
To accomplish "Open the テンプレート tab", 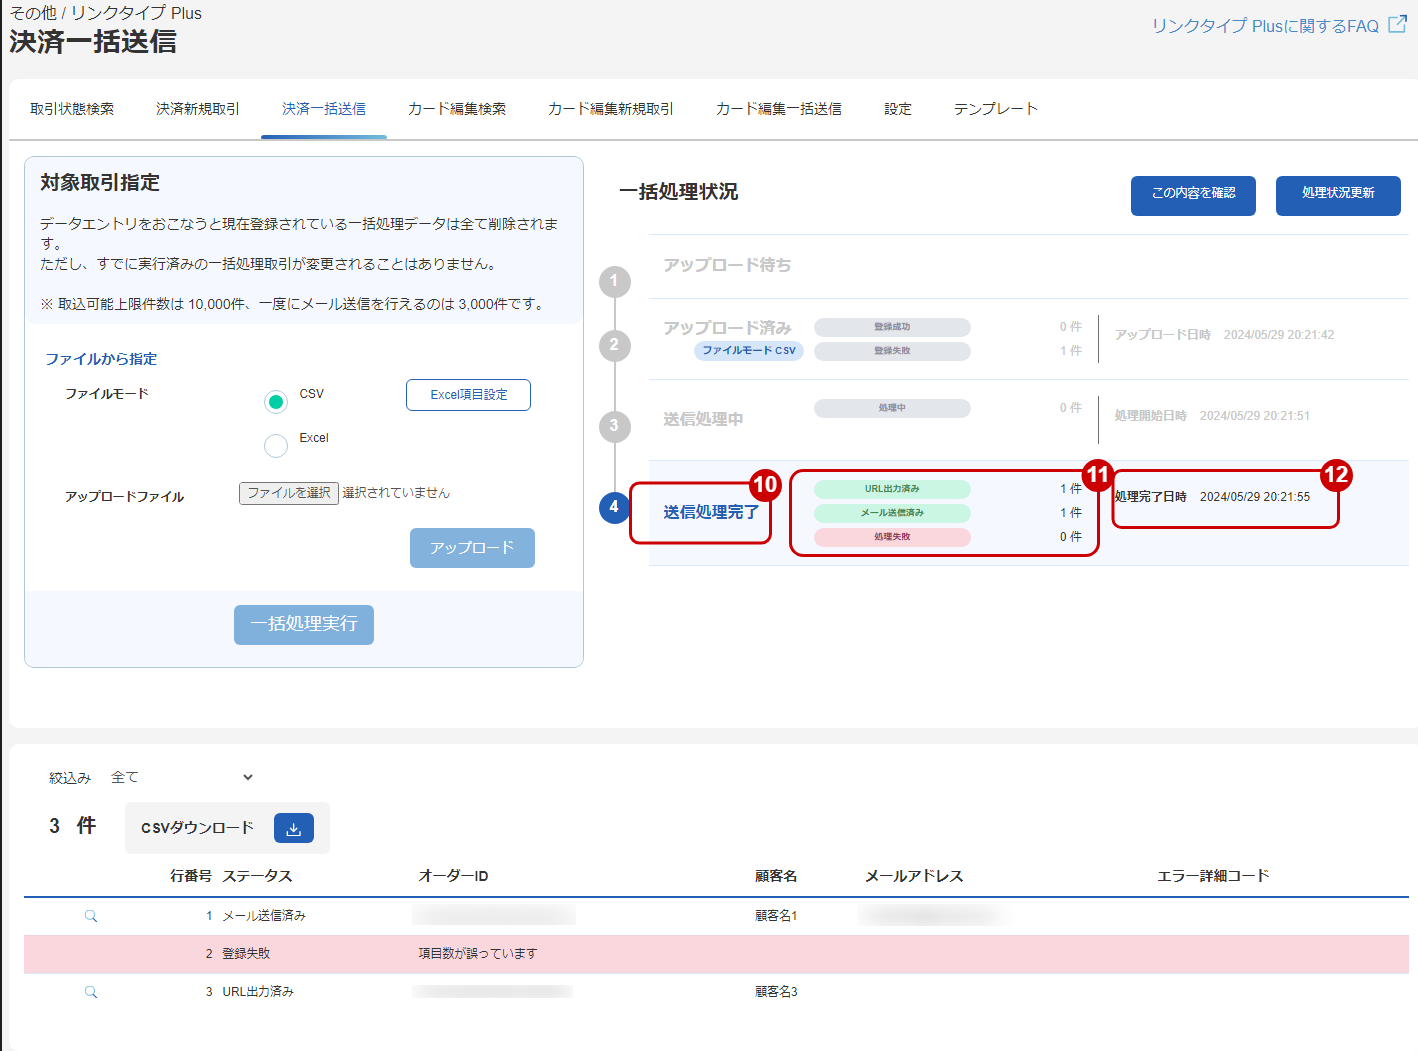I will [x=996, y=109].
